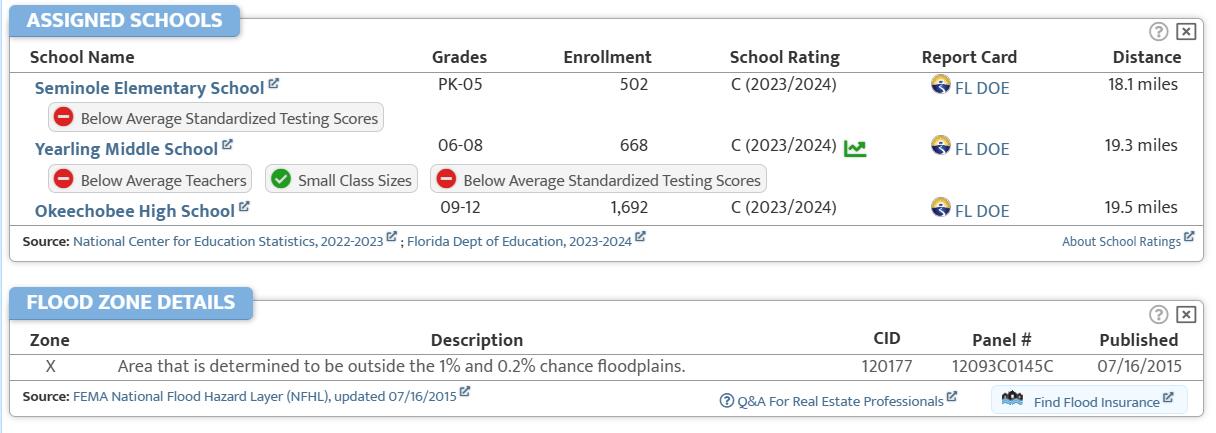Open Florida Dept of Education source link
The image size is (1216, 433).
(519, 241)
